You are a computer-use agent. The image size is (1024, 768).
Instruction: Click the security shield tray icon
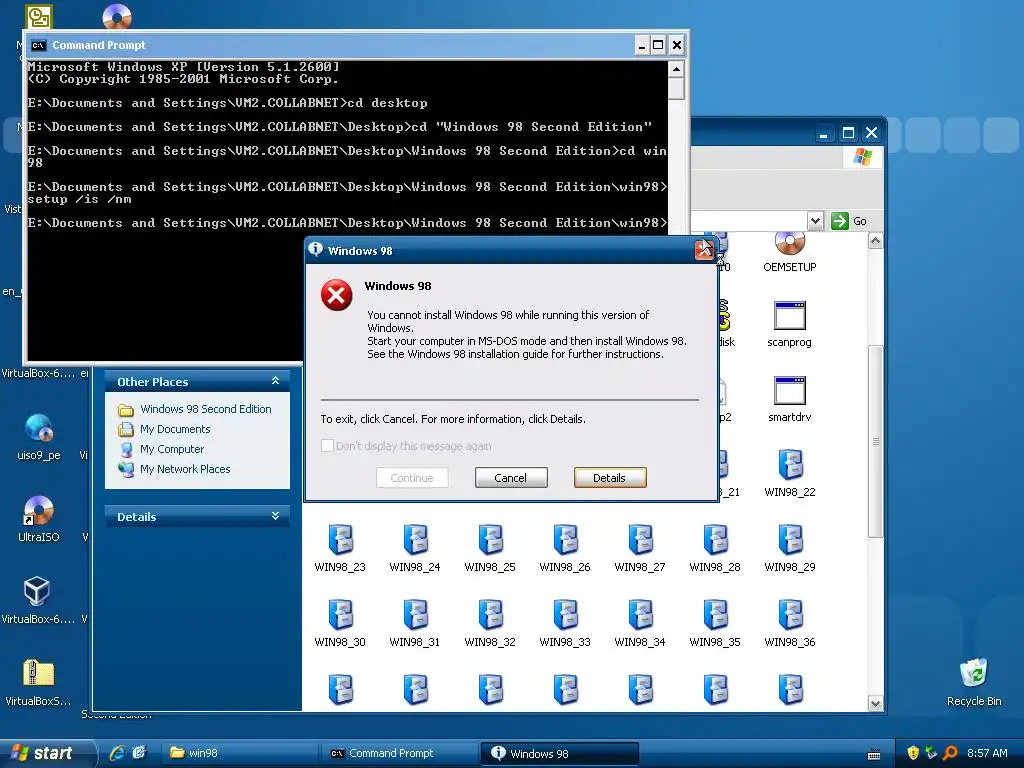[x=913, y=753]
